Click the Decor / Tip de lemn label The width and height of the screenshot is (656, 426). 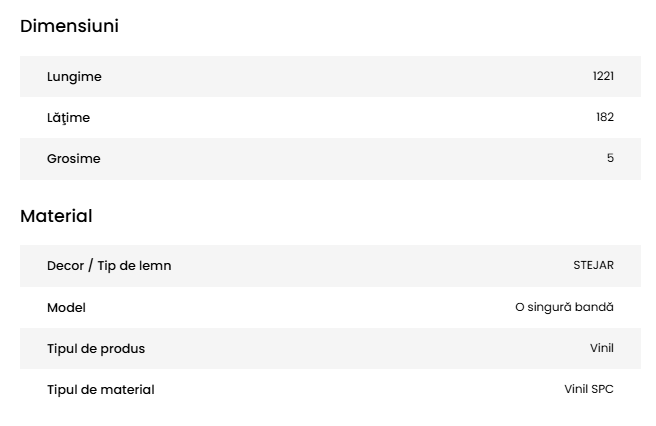click(109, 266)
